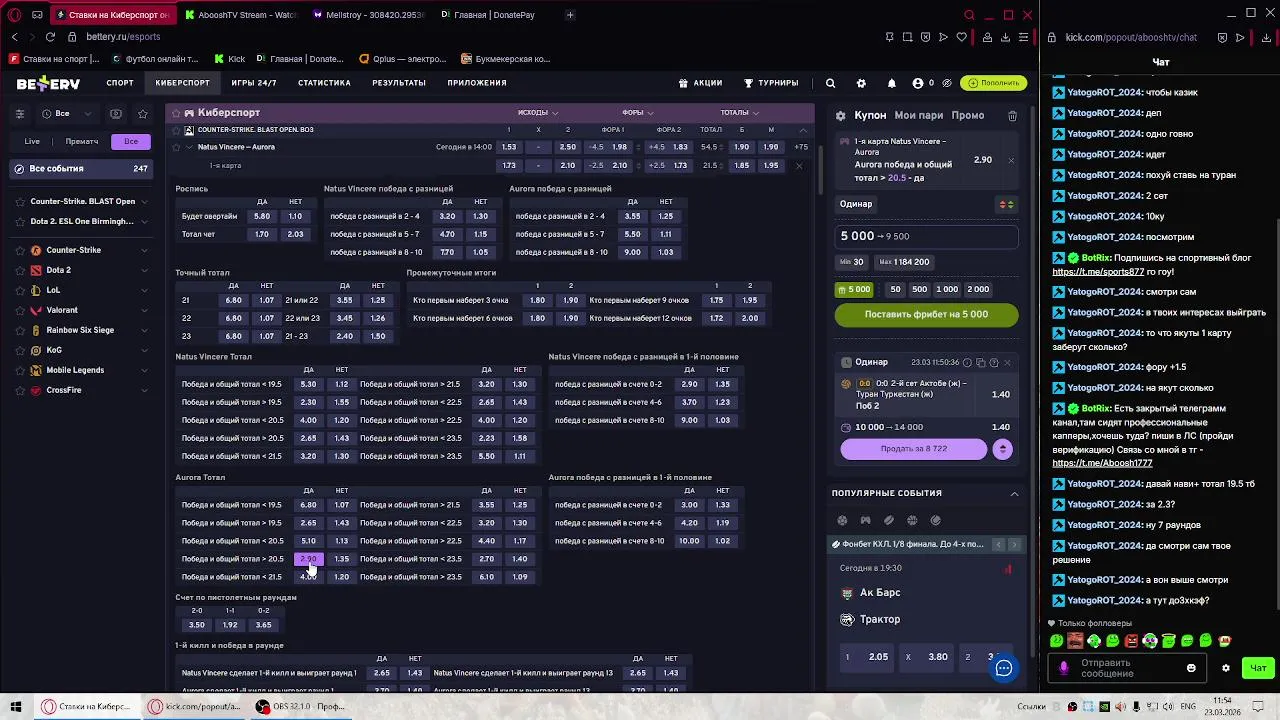Screen dimensions: 1280x720
Task: Remove the Natus Vincere – Aurora bet from coupon
Action: pyautogui.click(x=1011, y=160)
